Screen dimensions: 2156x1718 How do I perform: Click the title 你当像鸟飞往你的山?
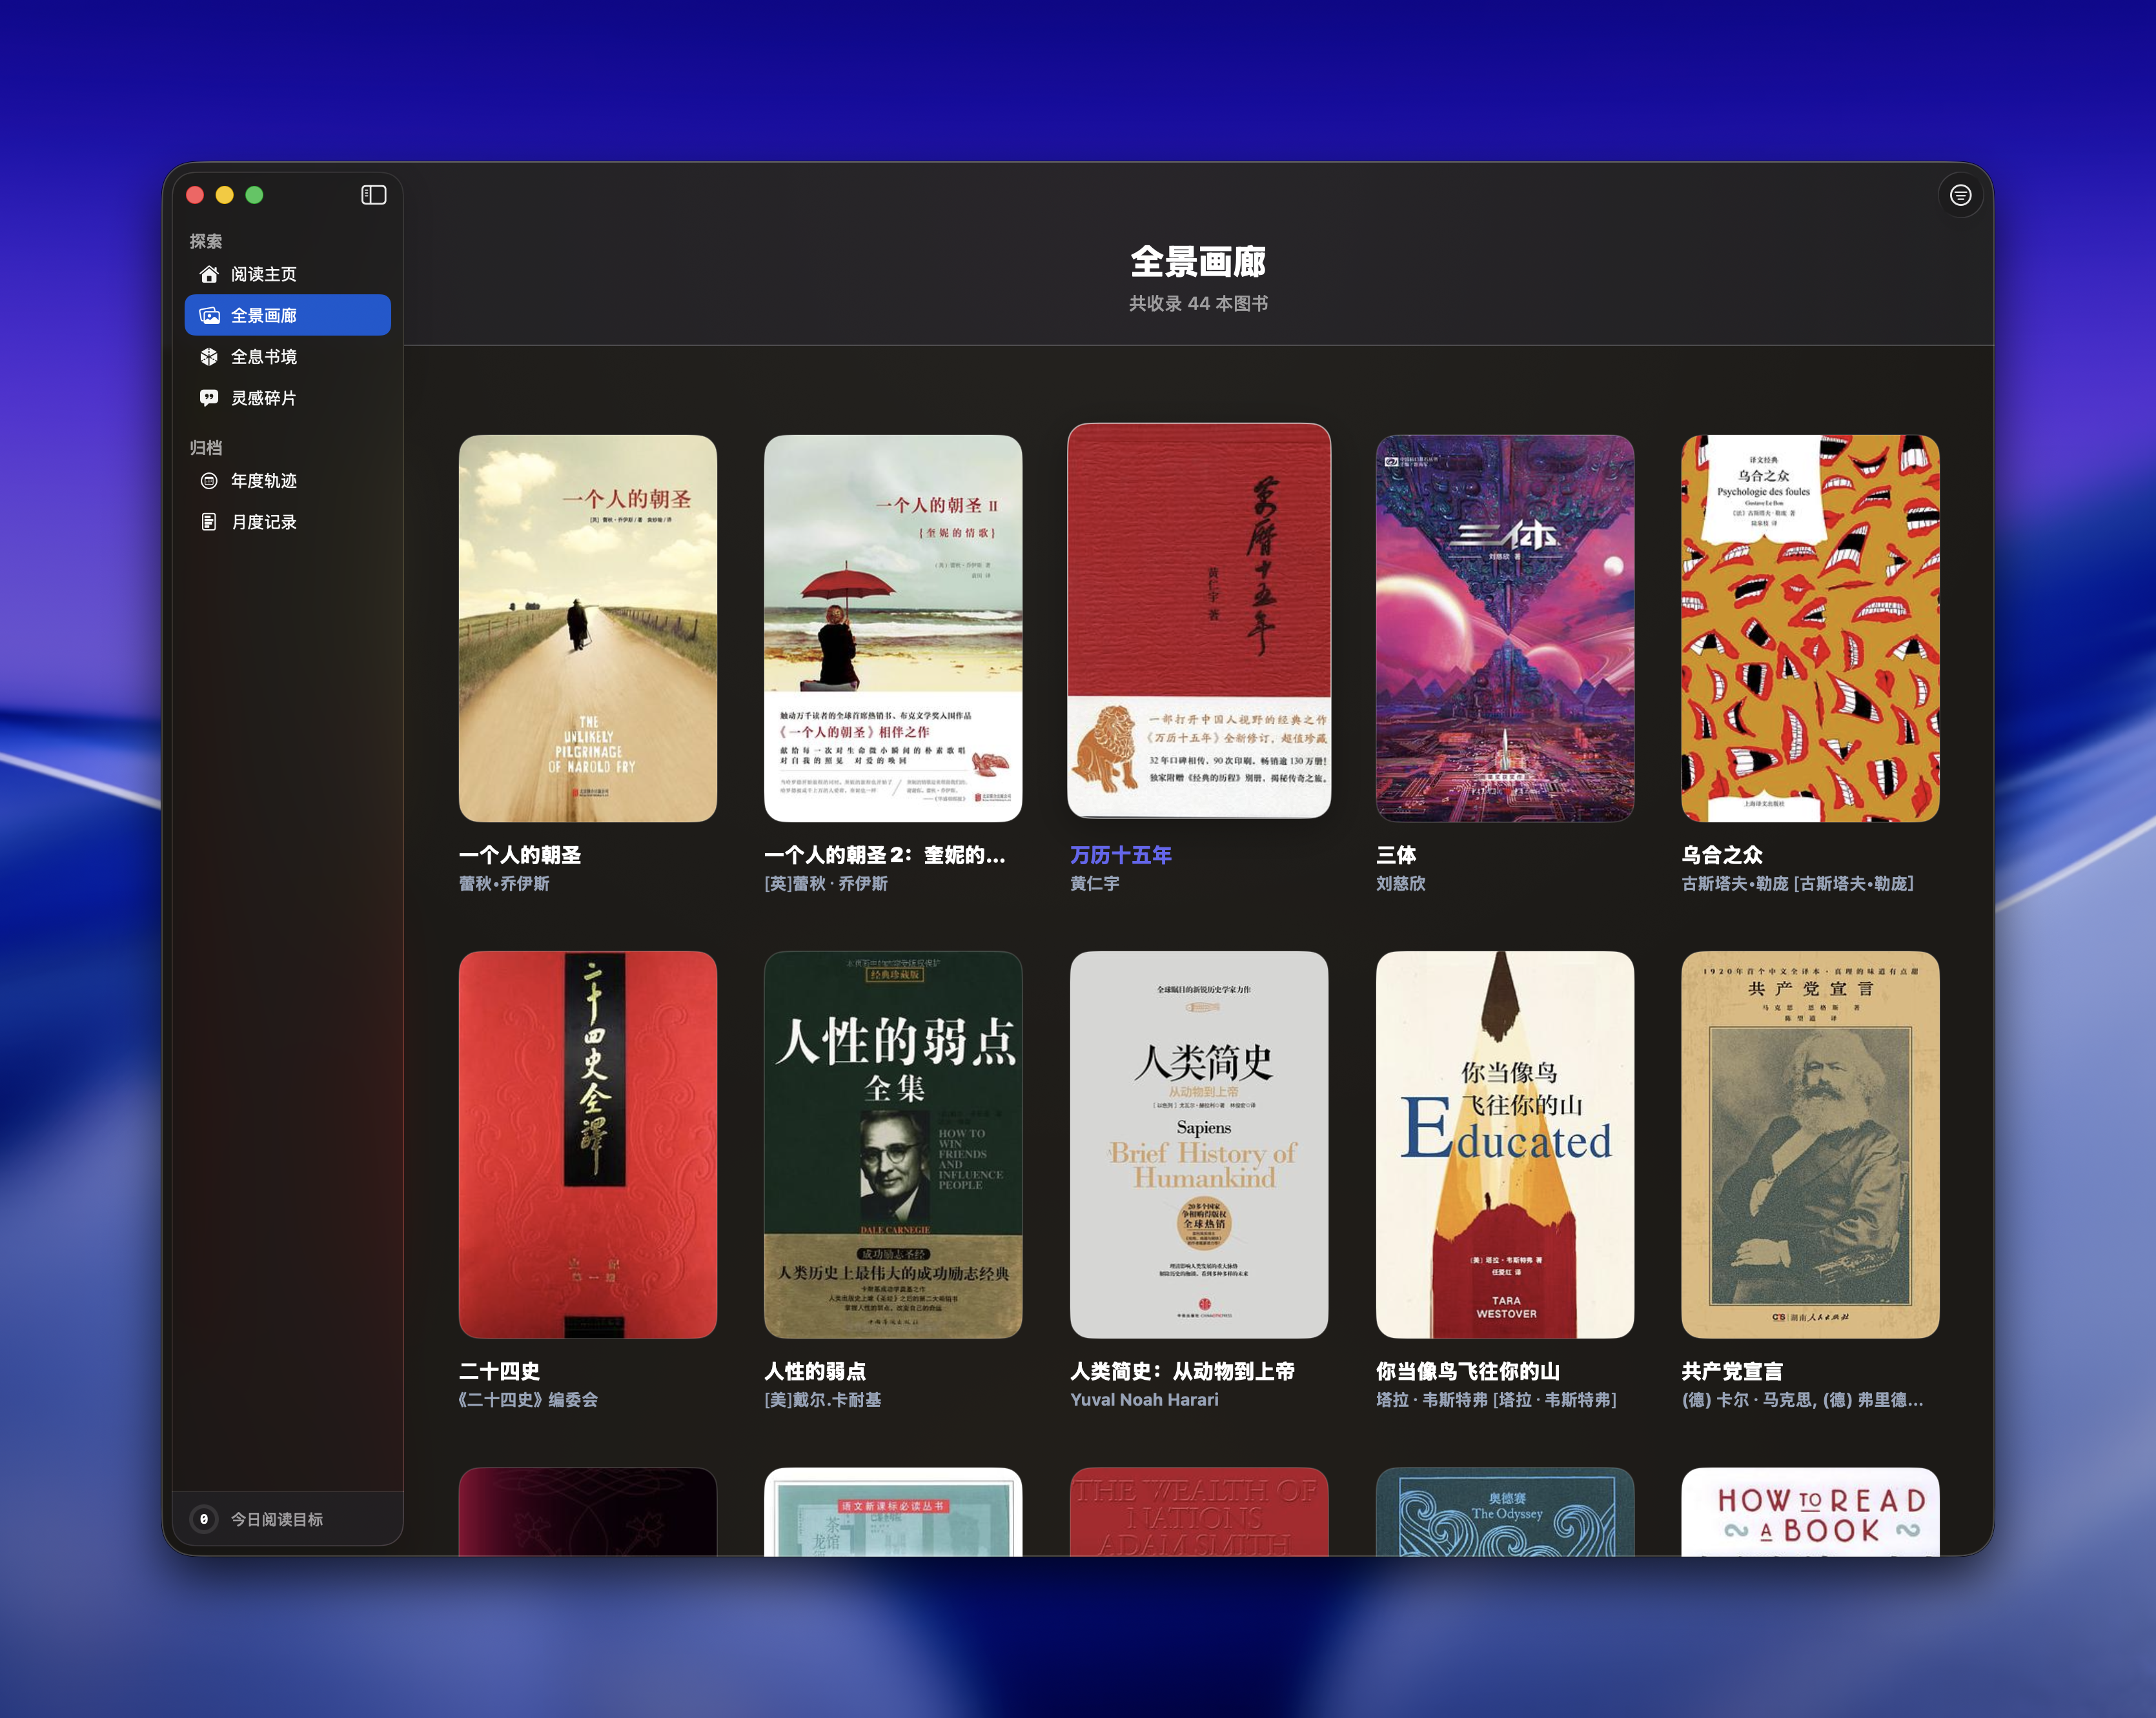click(1468, 1371)
